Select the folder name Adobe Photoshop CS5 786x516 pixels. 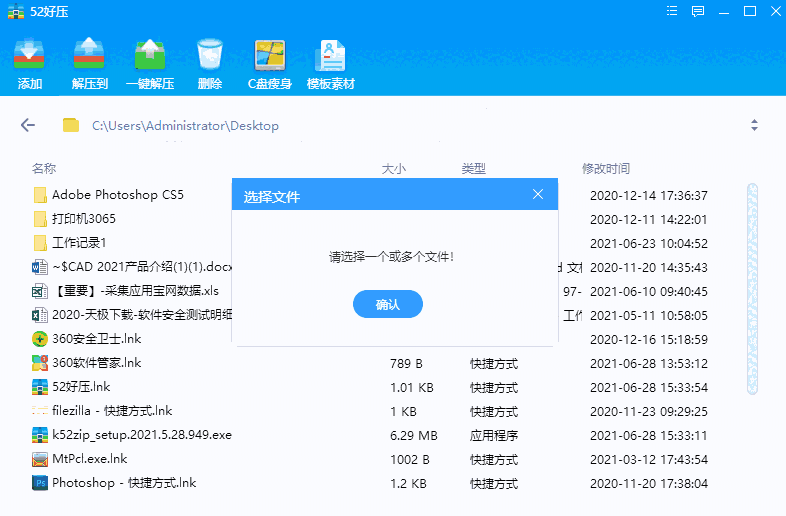[x=118, y=195]
